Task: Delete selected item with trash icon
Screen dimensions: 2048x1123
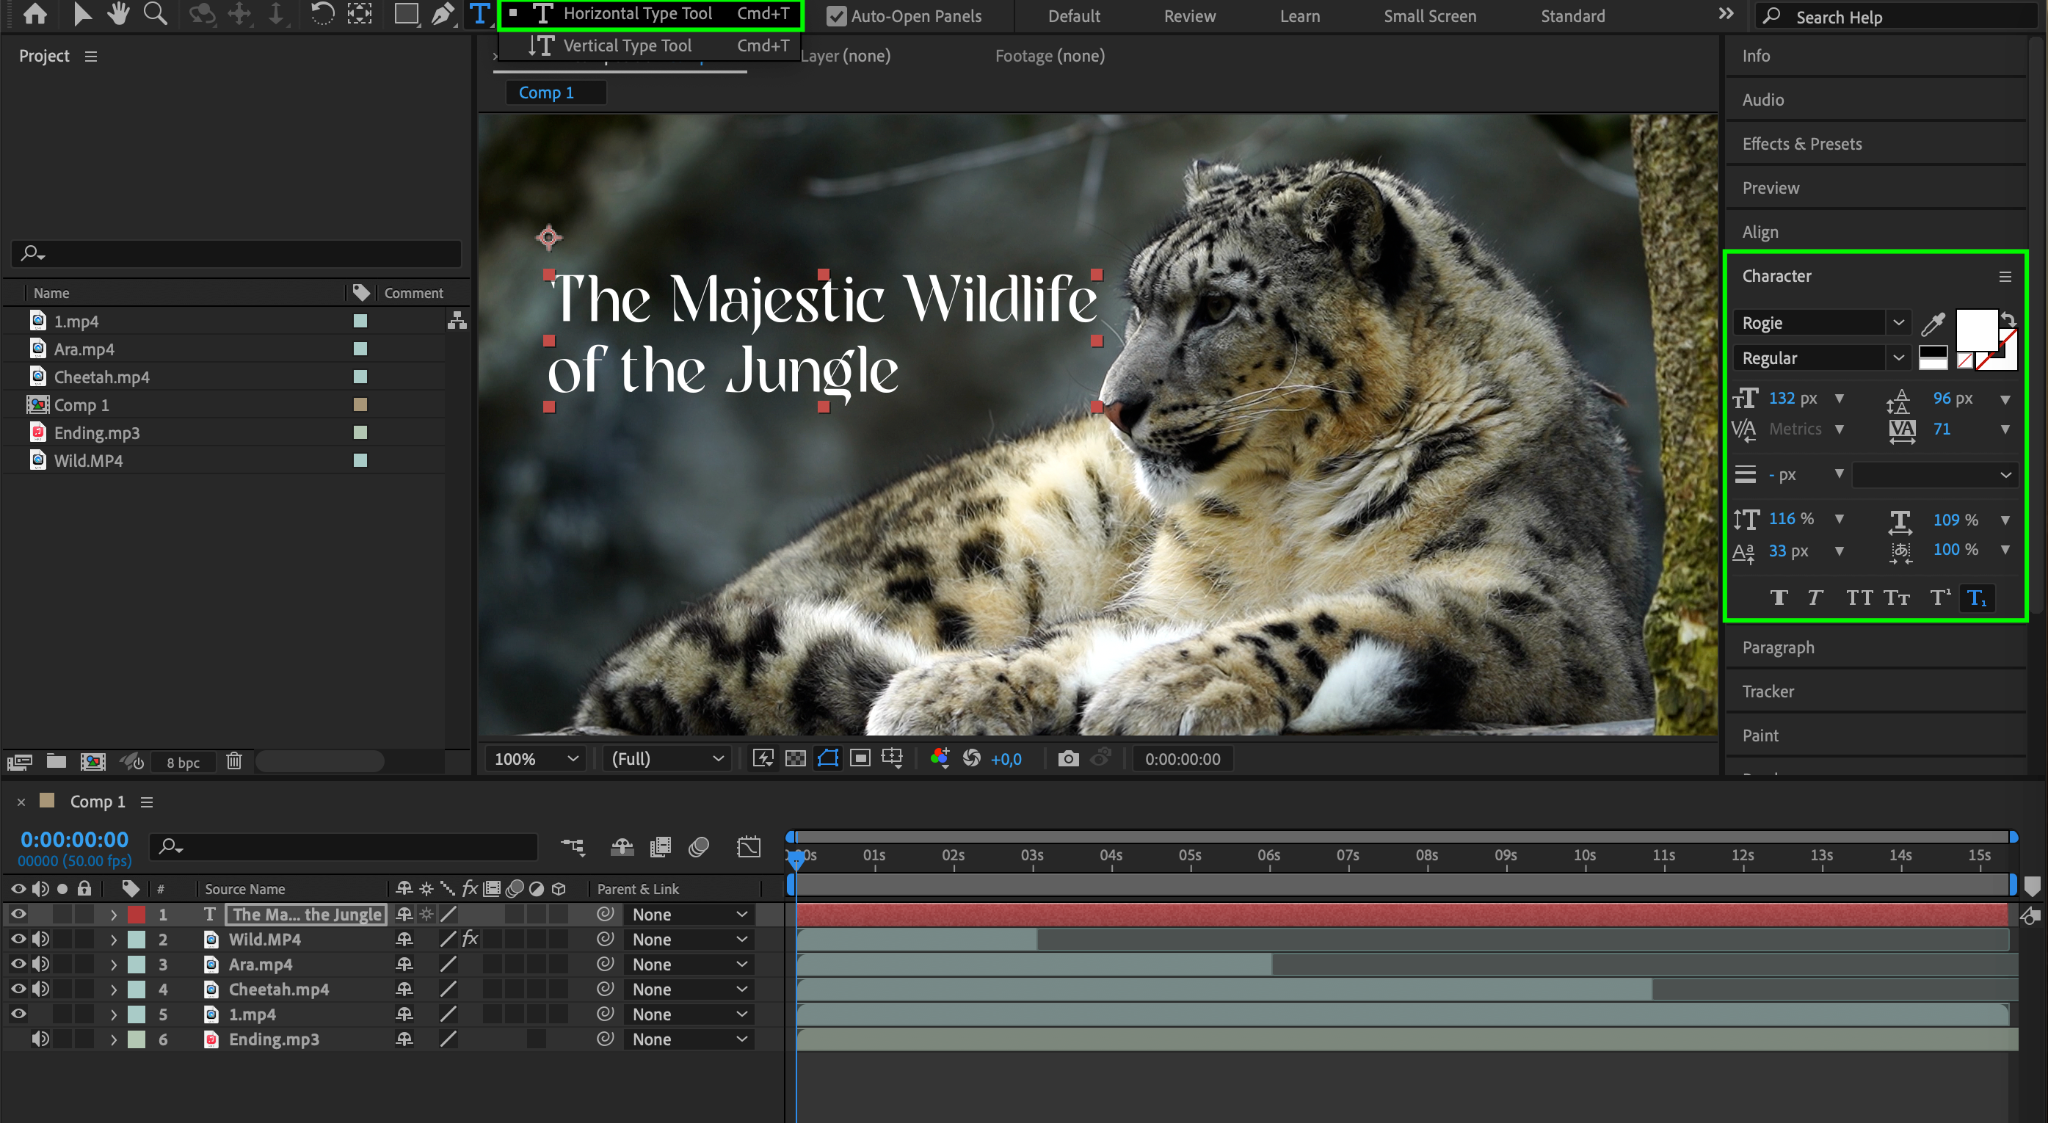Action: tap(234, 761)
